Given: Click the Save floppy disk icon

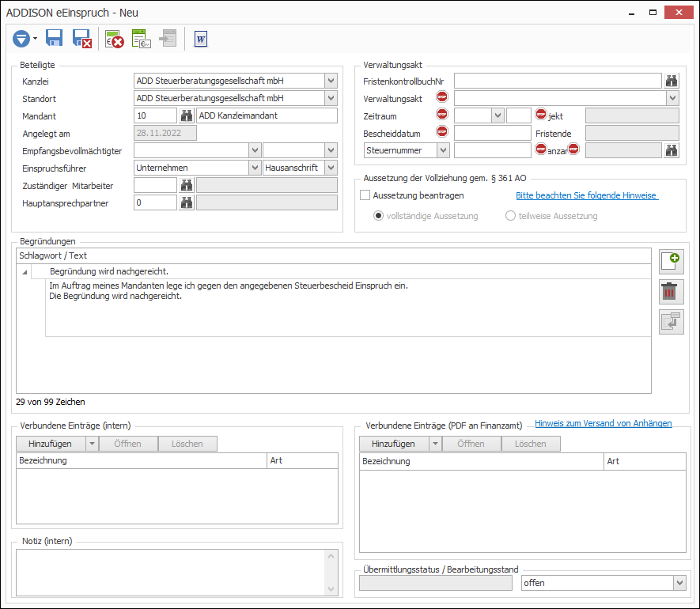Looking at the screenshot, I should click(x=54, y=38).
